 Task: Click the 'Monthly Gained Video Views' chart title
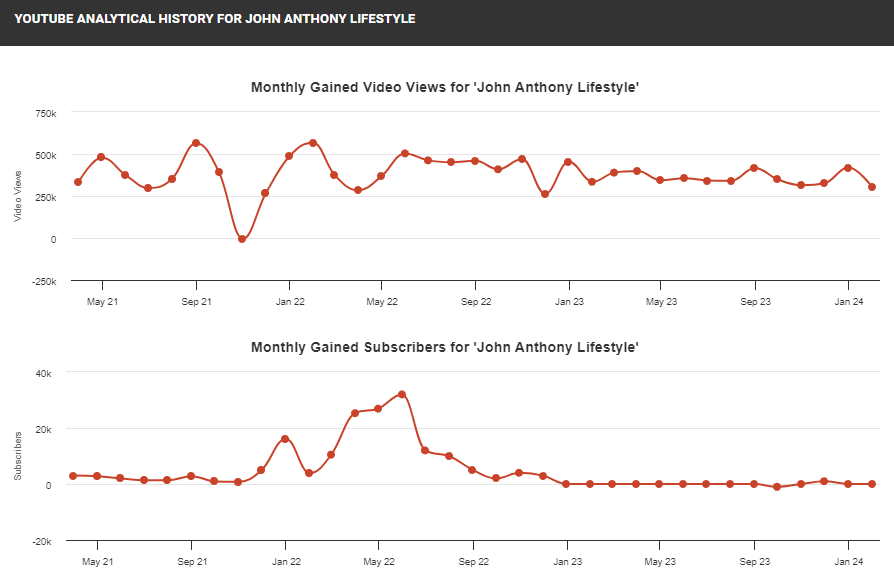[445, 87]
